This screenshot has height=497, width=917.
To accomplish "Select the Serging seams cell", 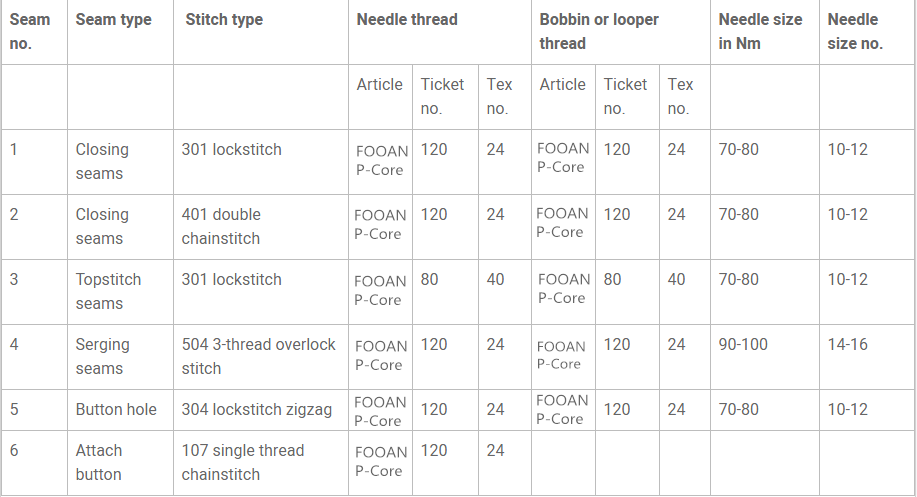I will [x=120, y=357].
